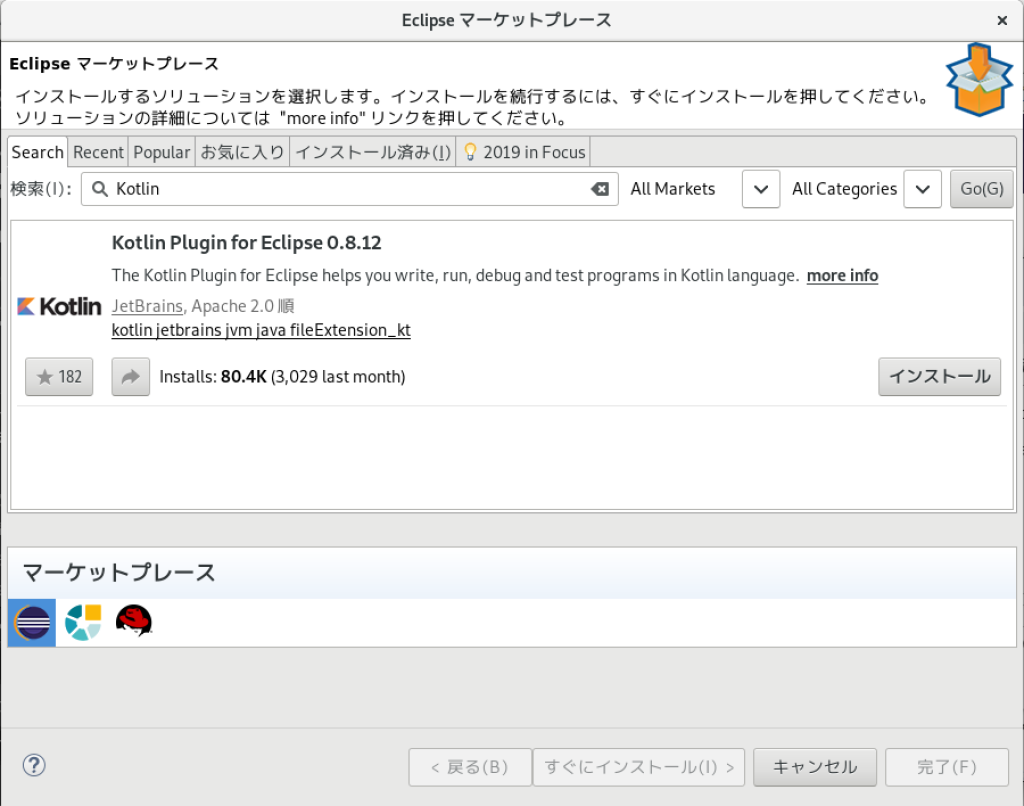Click the Kotlin Plugin for Eclipse 0.8.12 title

tap(246, 243)
